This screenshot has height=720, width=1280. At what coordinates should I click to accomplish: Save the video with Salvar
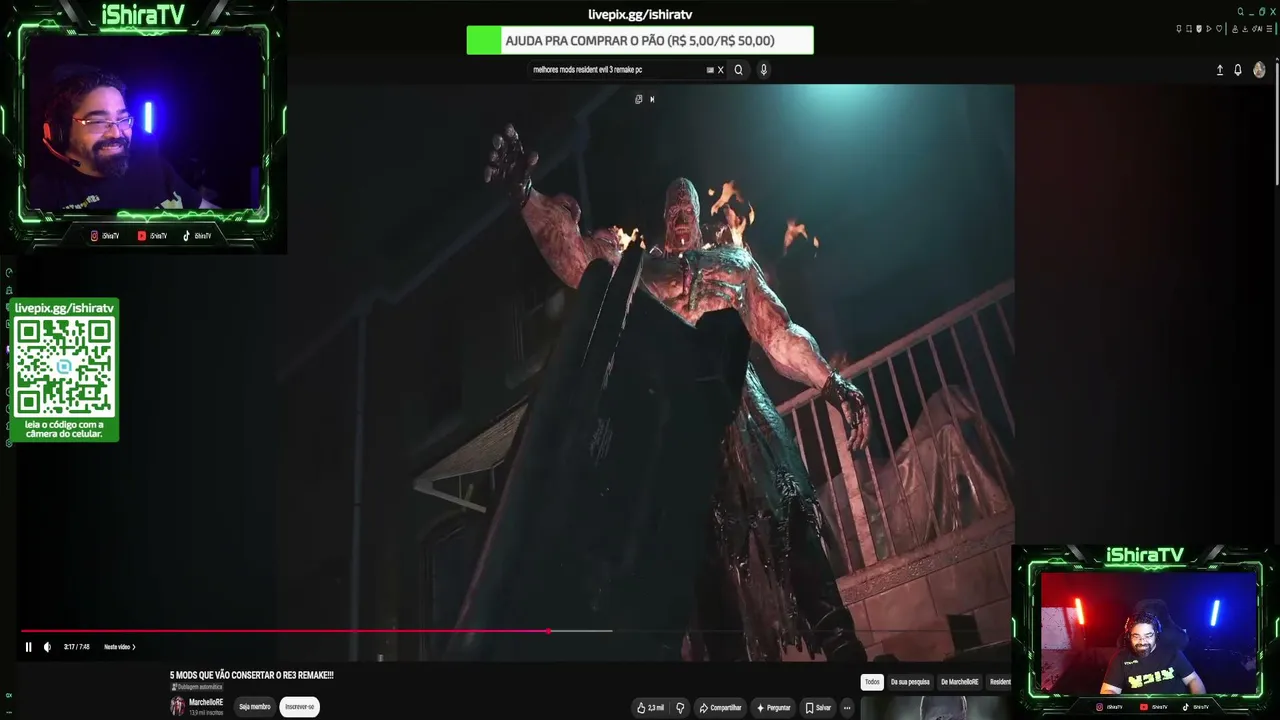coord(818,708)
